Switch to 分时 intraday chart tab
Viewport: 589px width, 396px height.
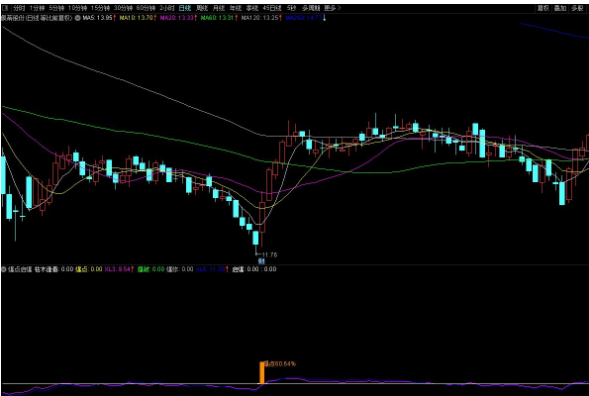tap(19, 8)
